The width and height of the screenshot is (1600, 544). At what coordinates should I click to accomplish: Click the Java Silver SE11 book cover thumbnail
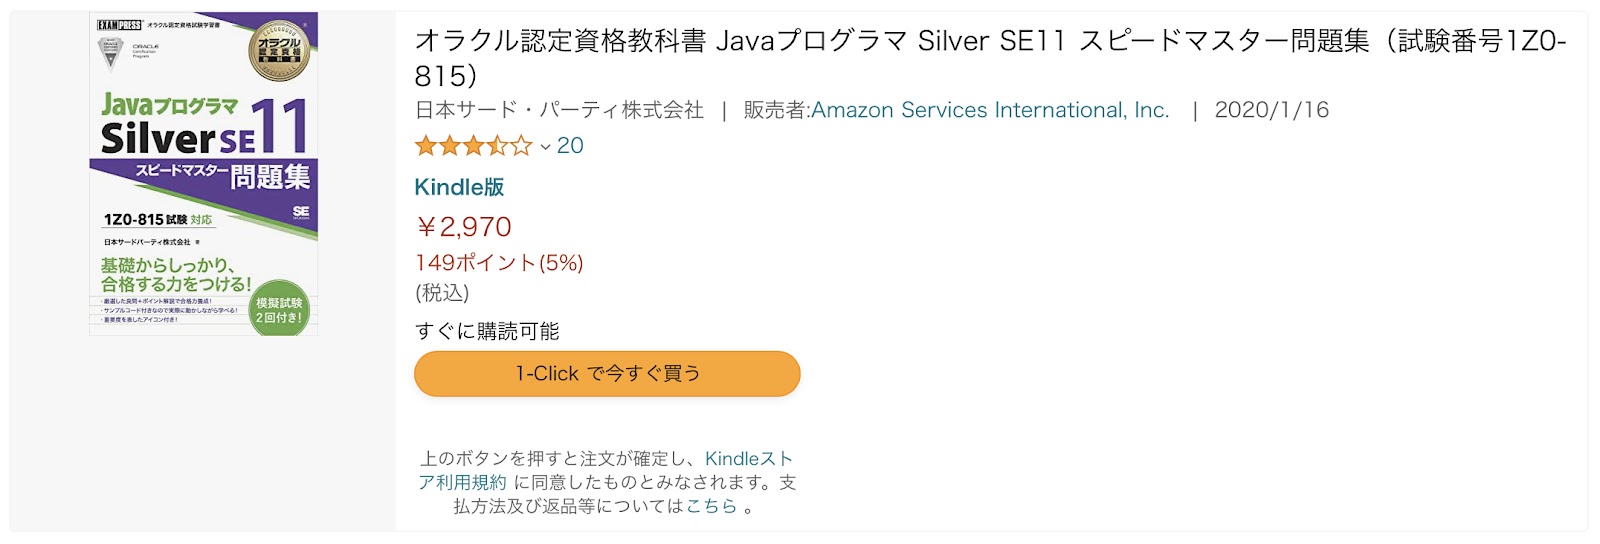(204, 174)
